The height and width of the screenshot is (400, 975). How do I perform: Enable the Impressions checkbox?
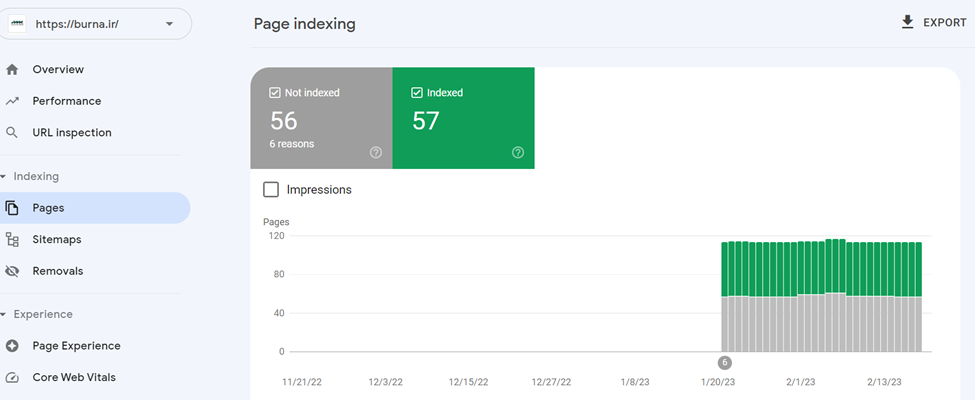[271, 190]
